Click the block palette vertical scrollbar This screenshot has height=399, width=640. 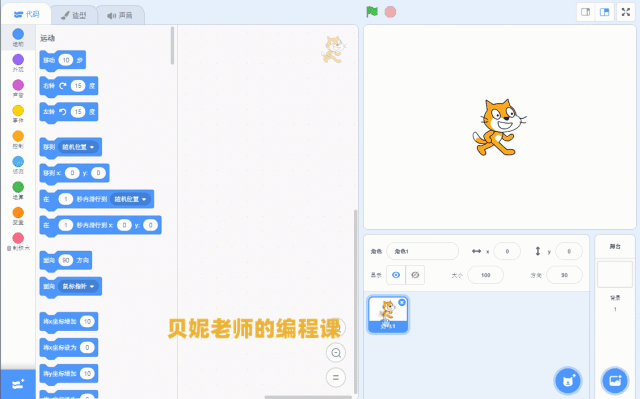tap(173, 45)
